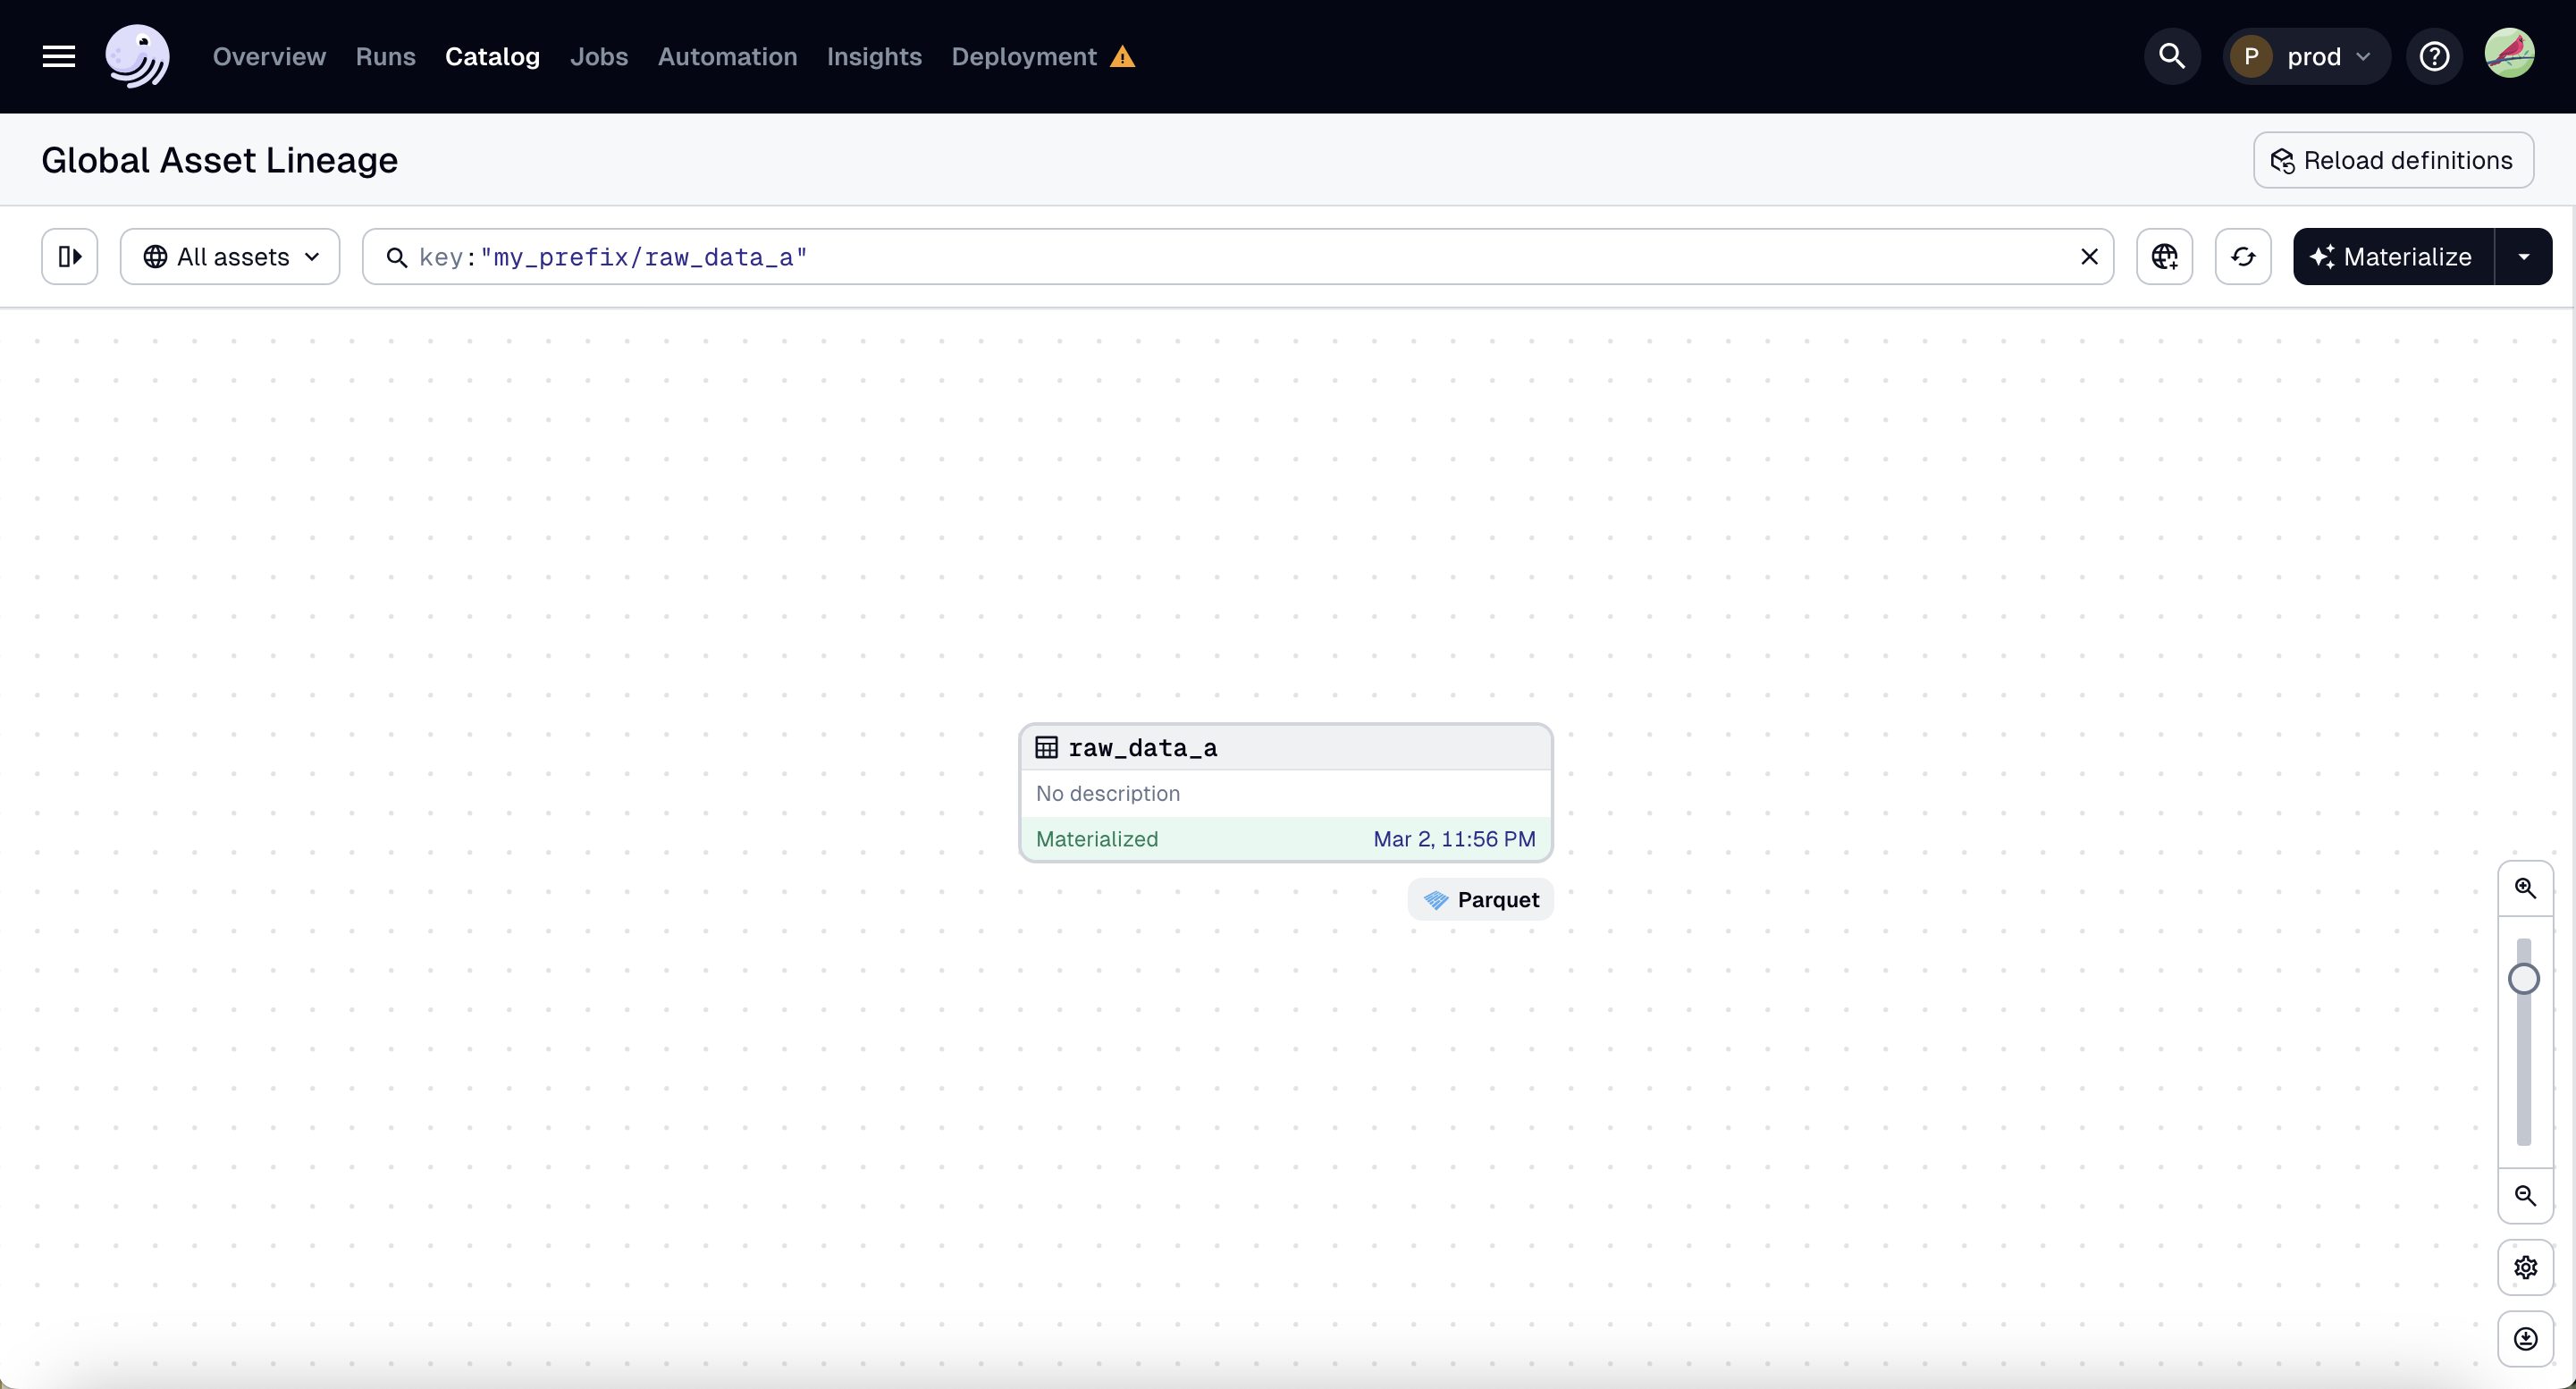
Task: Open the Catalog tab
Action: 492,56
